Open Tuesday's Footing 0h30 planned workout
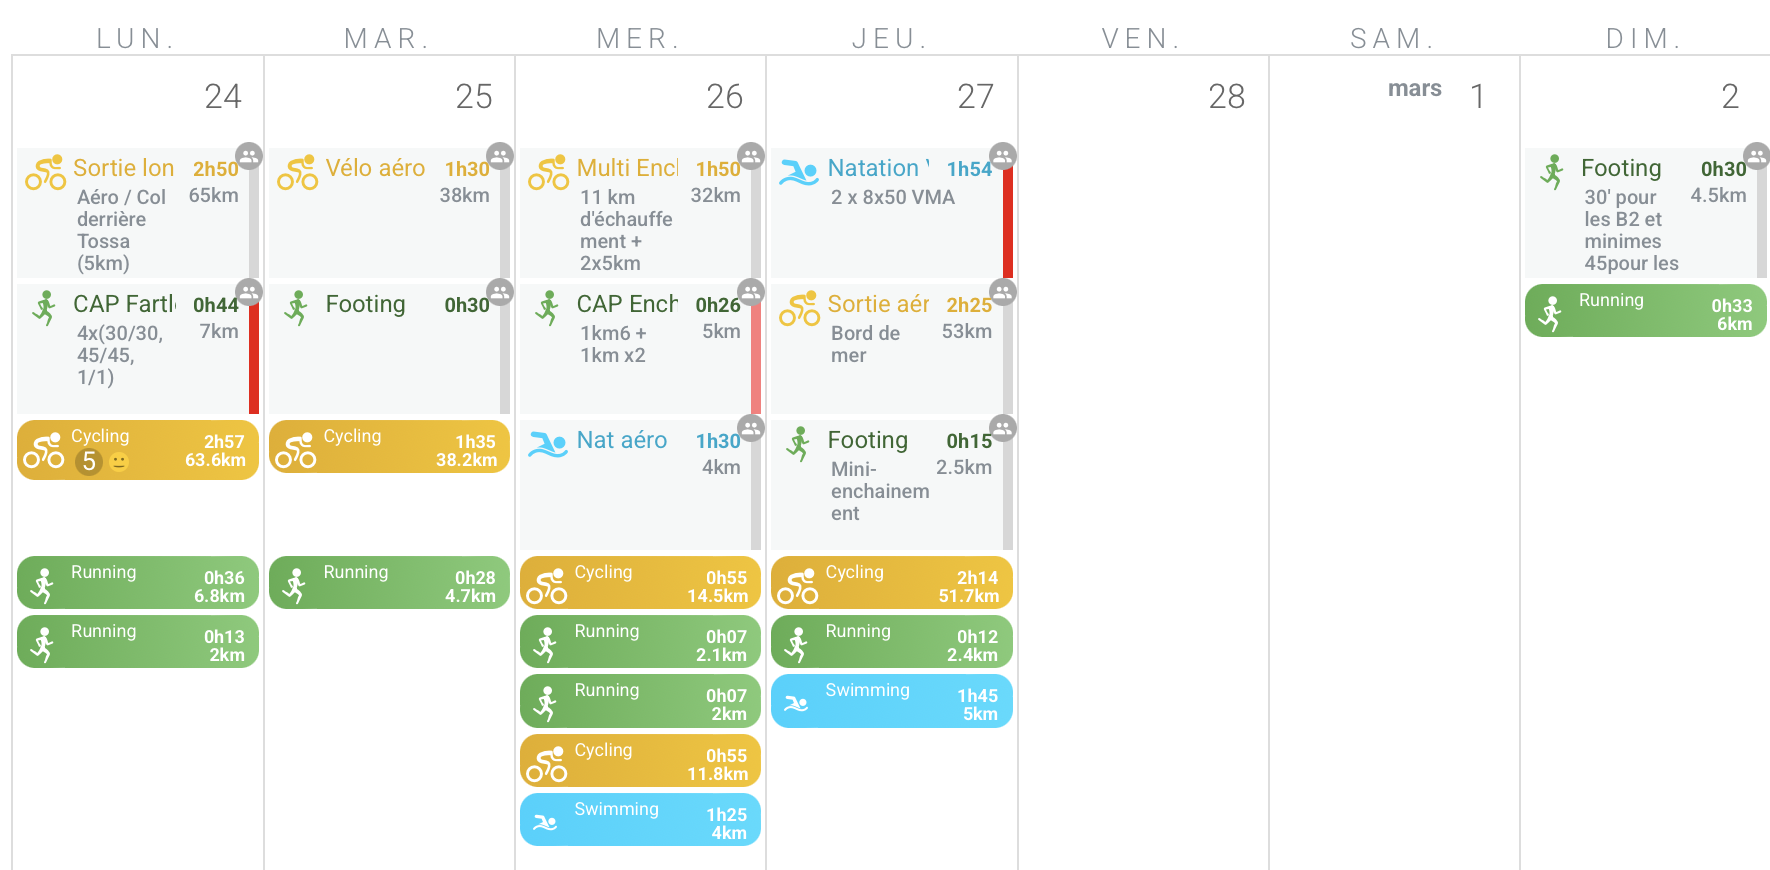This screenshot has width=1770, height=870. (x=385, y=345)
